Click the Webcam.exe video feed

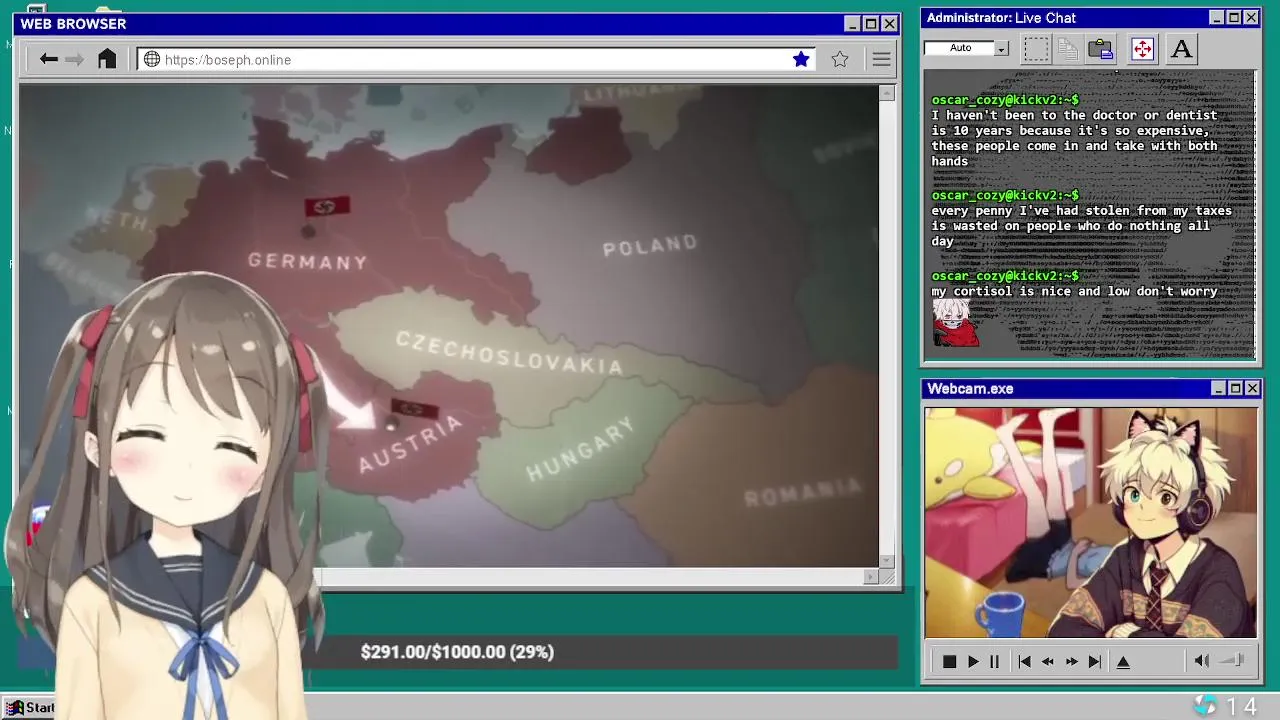pyautogui.click(x=1090, y=522)
